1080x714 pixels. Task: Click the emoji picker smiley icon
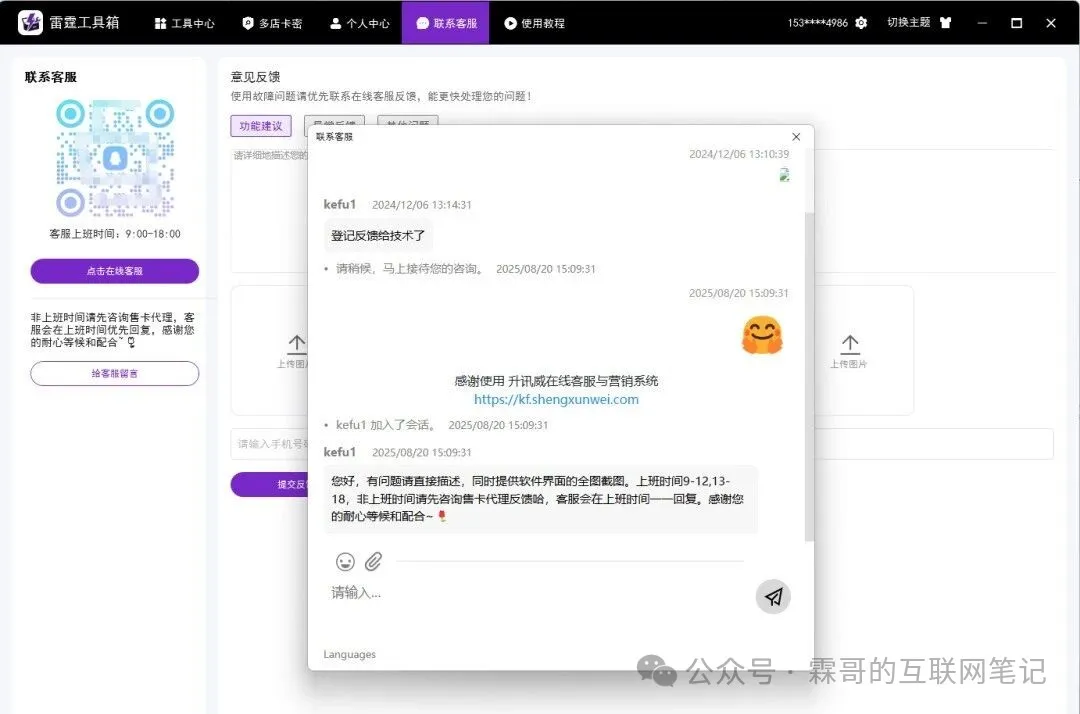point(345,561)
